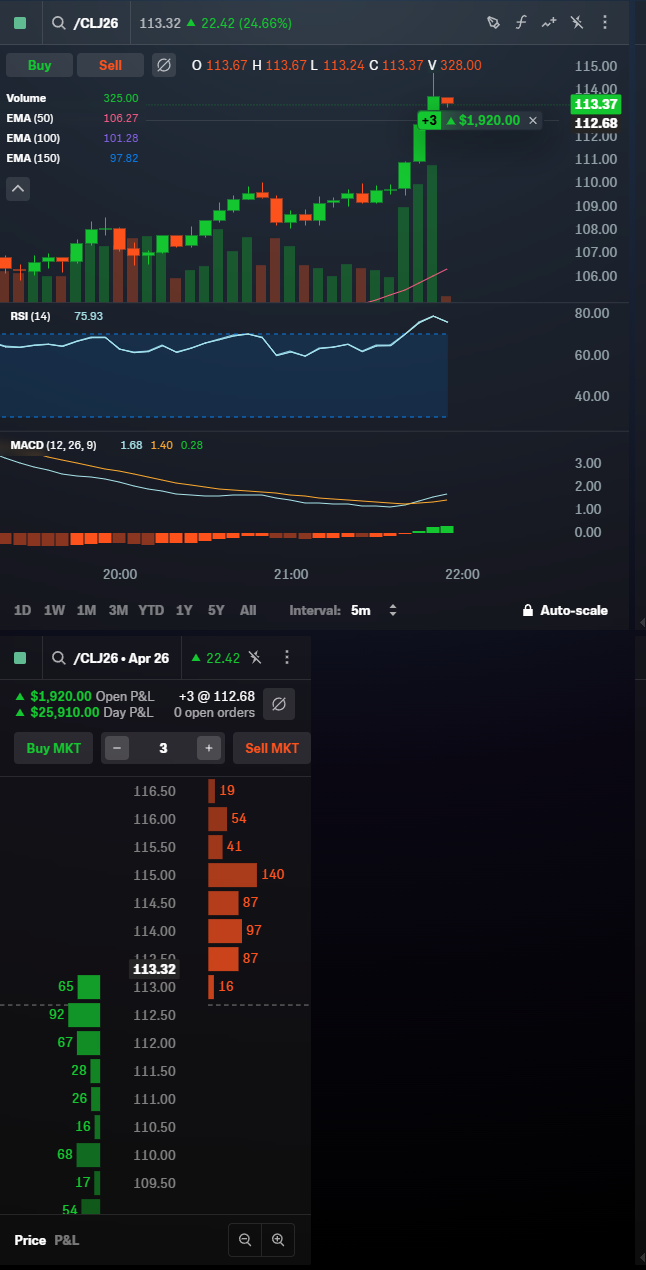Click the 113.37 current price label

pyautogui.click(x=595, y=104)
